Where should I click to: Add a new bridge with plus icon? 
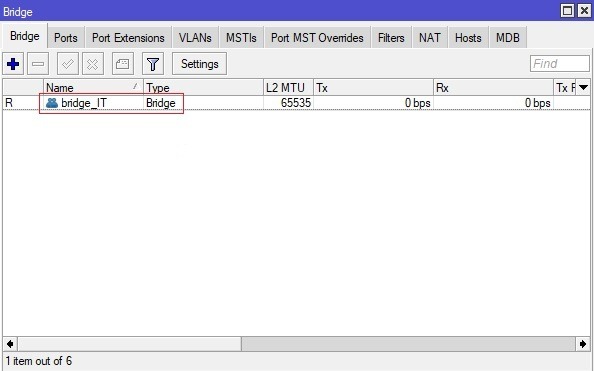click(13, 64)
